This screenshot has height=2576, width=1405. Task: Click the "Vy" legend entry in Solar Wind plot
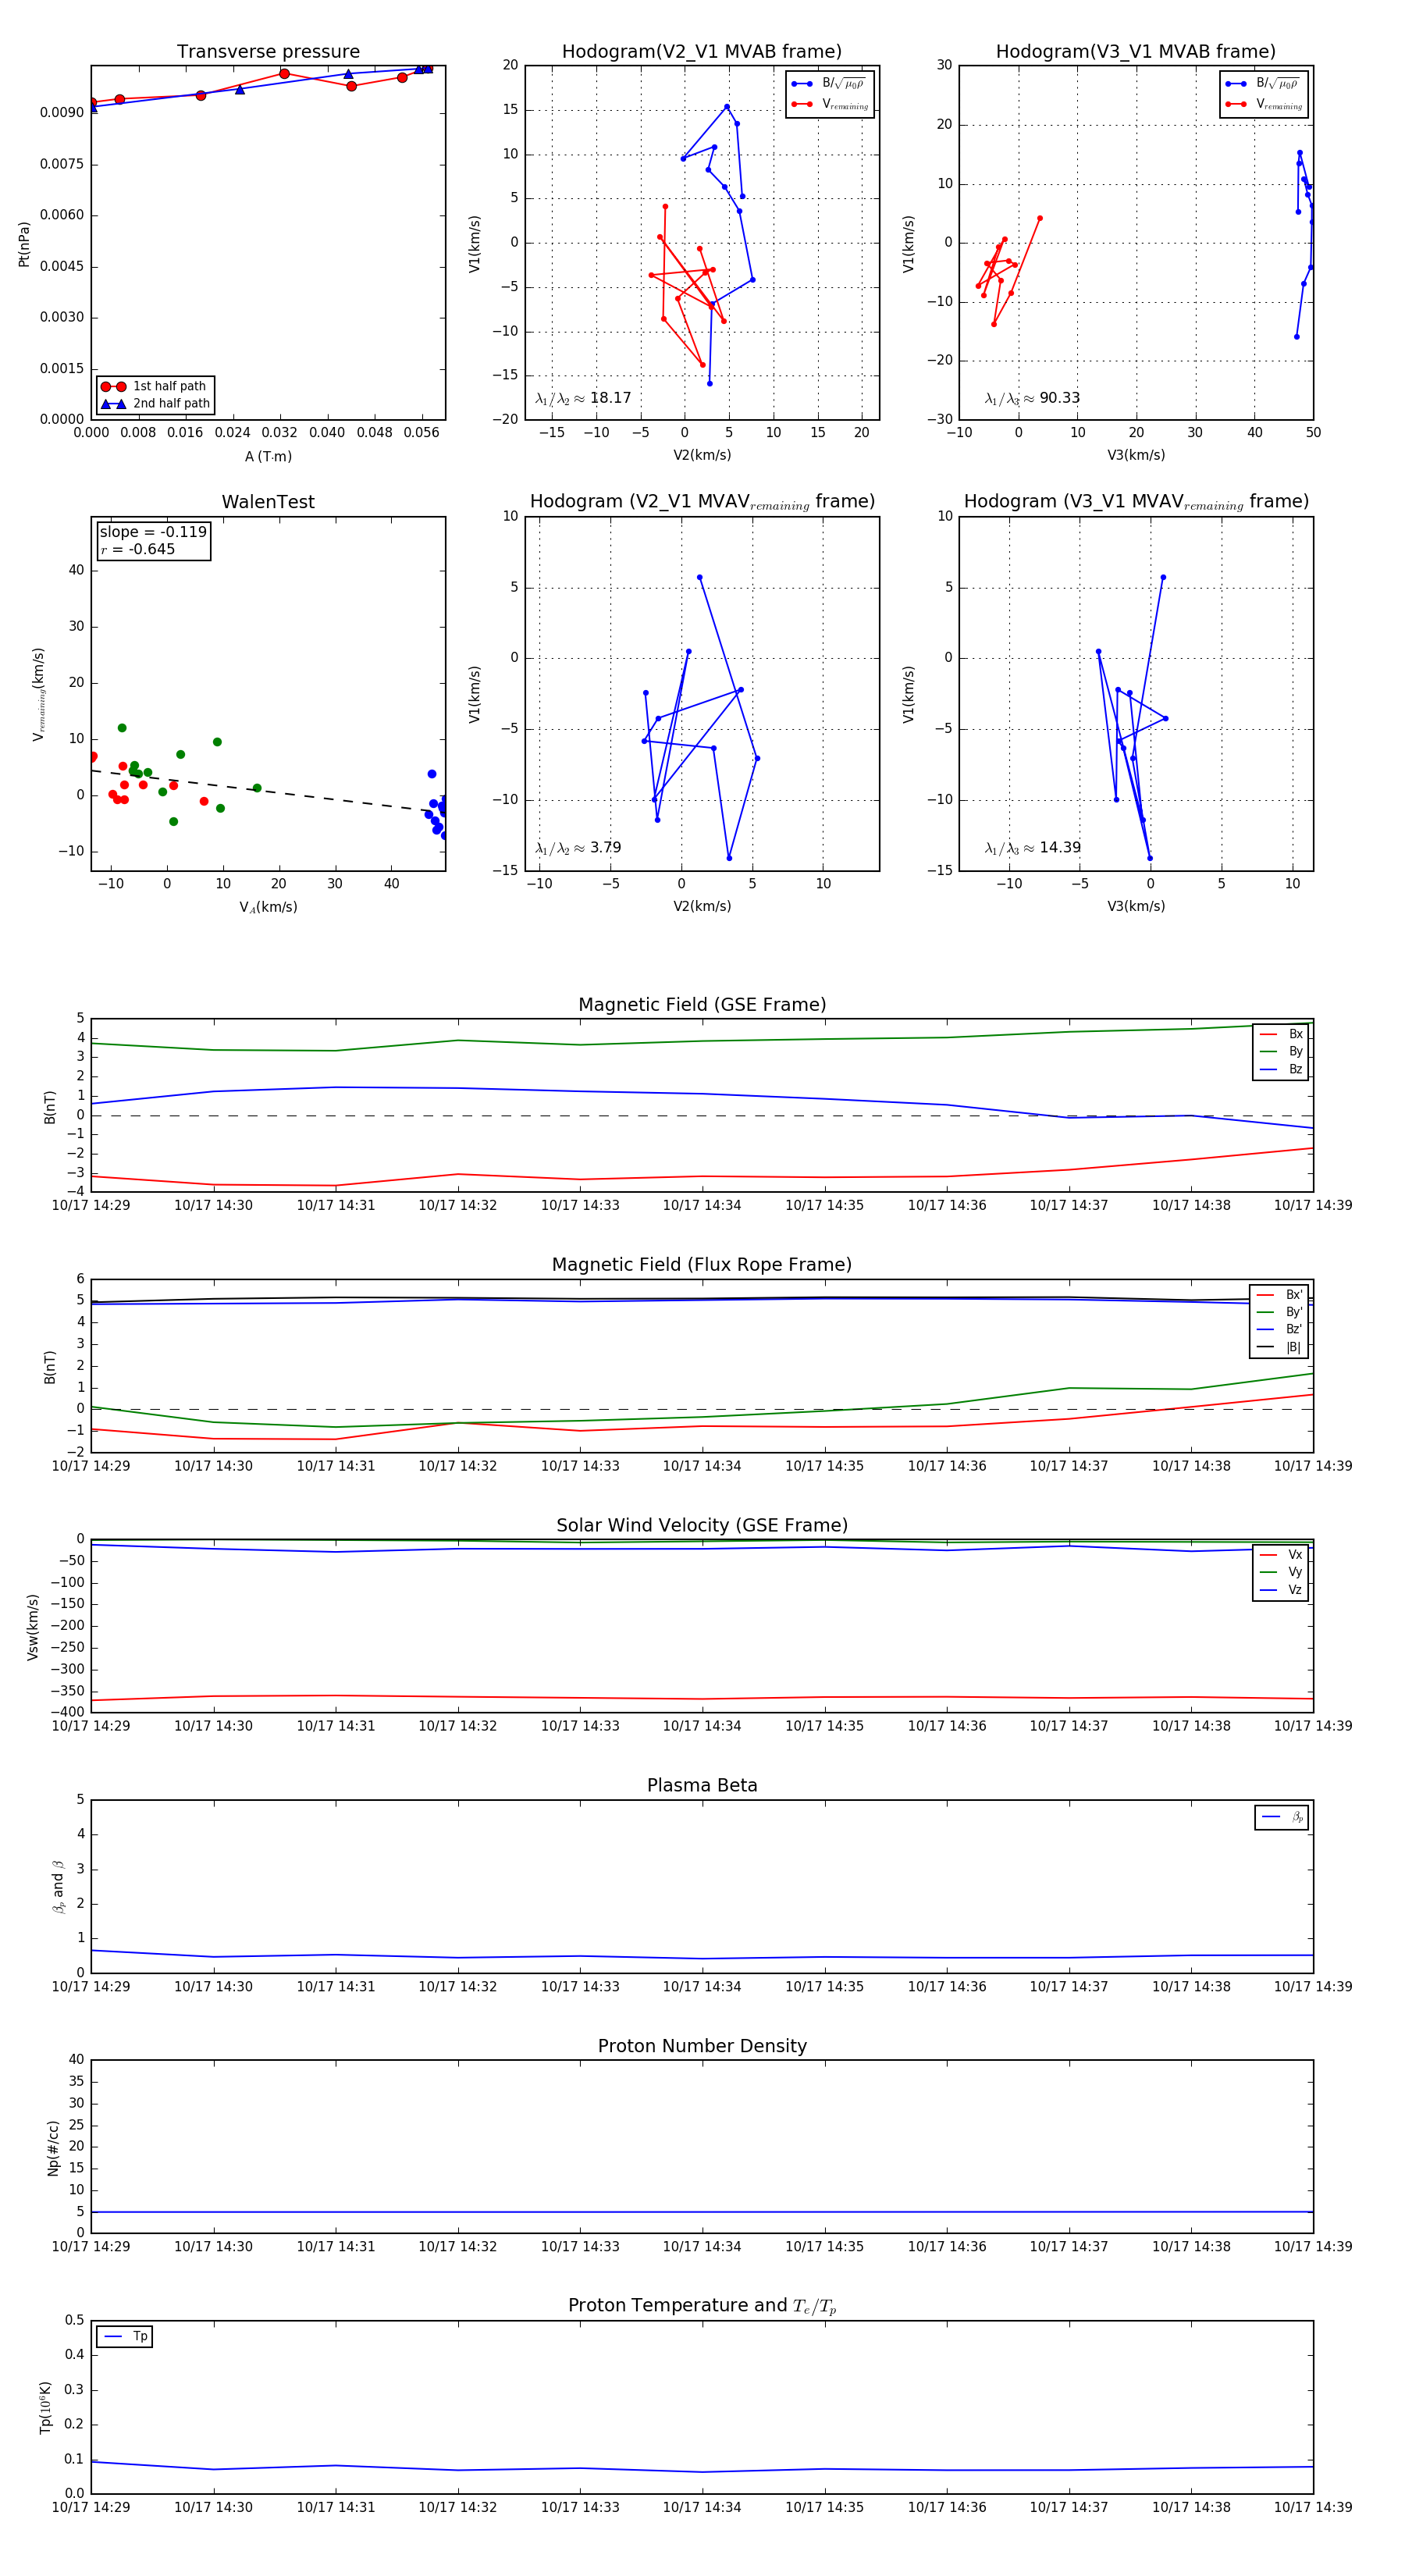click(x=1281, y=1573)
